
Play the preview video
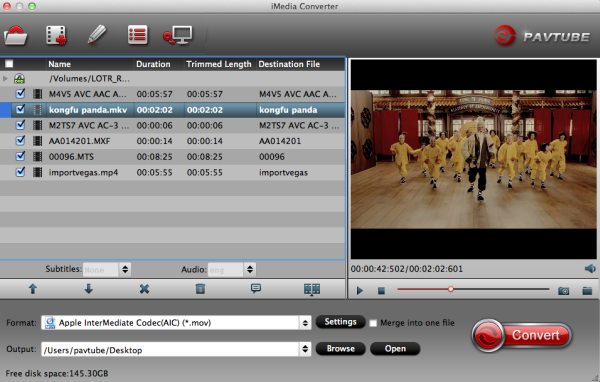pos(360,291)
